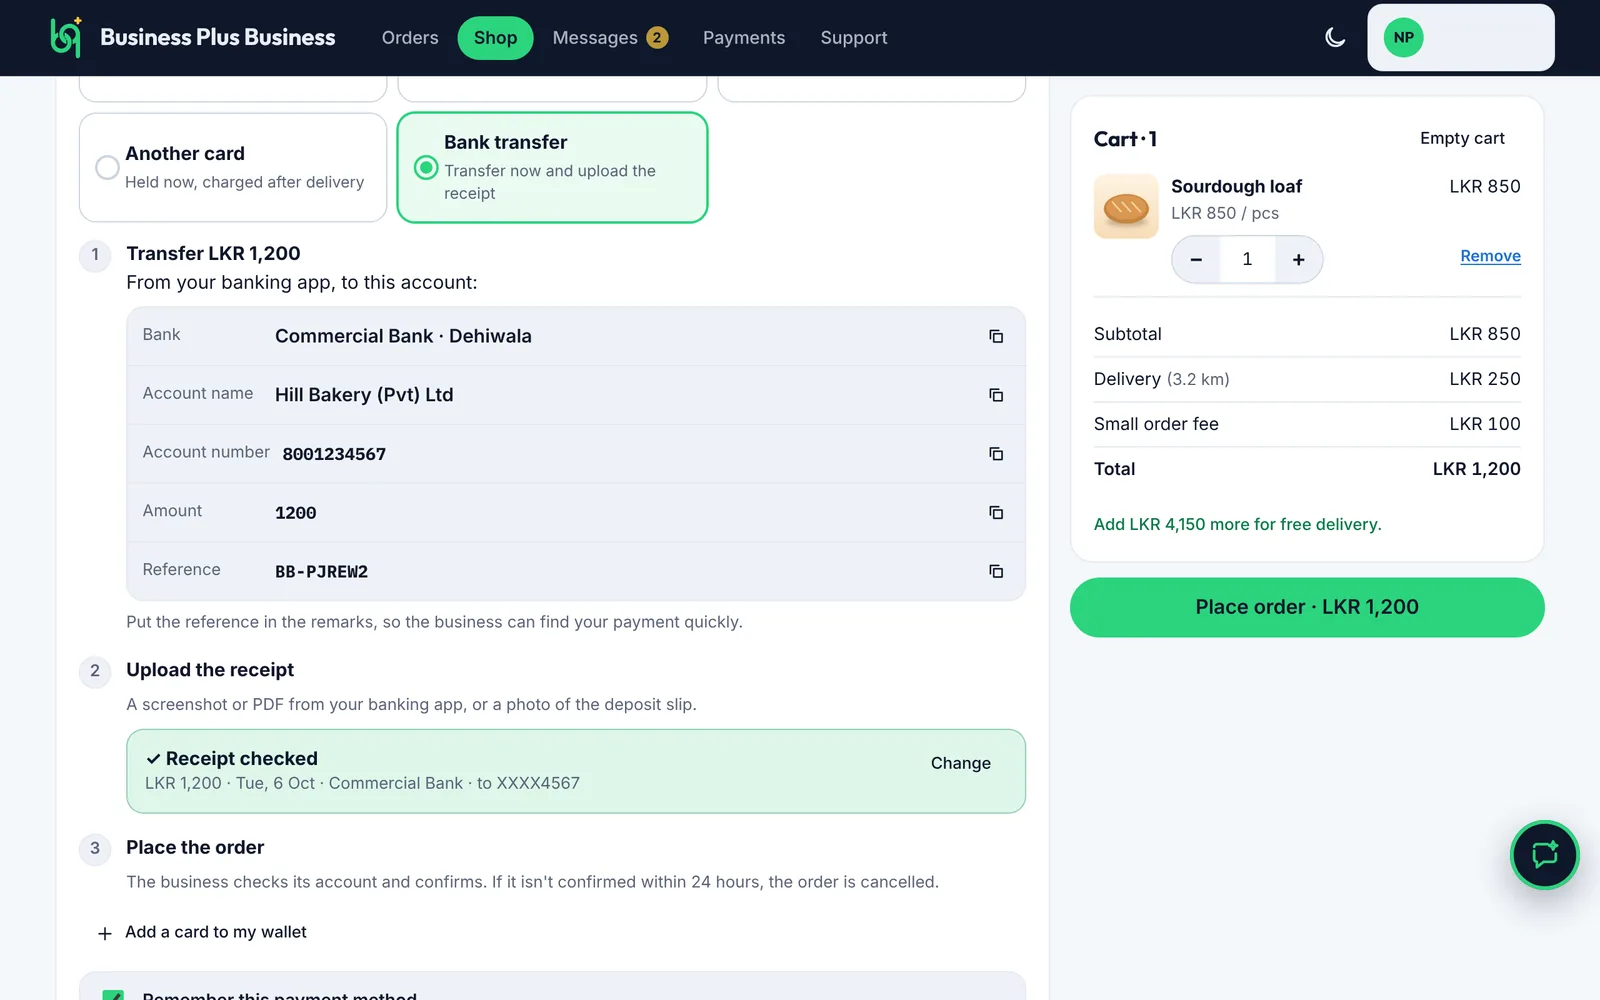Click Place order LKR 1,200 button
This screenshot has width=1600, height=1000.
point(1307,607)
